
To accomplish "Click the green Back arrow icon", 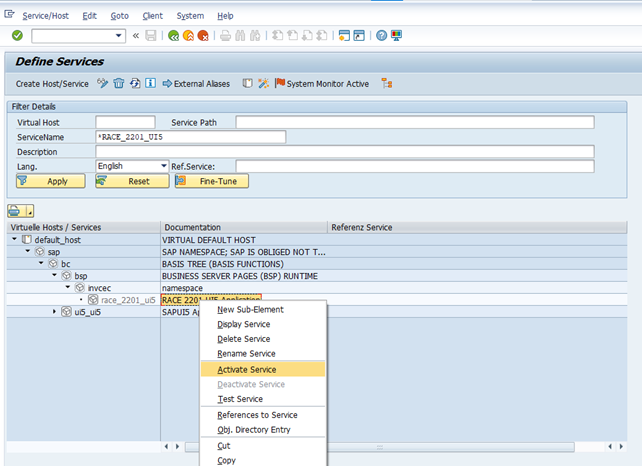I will coord(174,36).
